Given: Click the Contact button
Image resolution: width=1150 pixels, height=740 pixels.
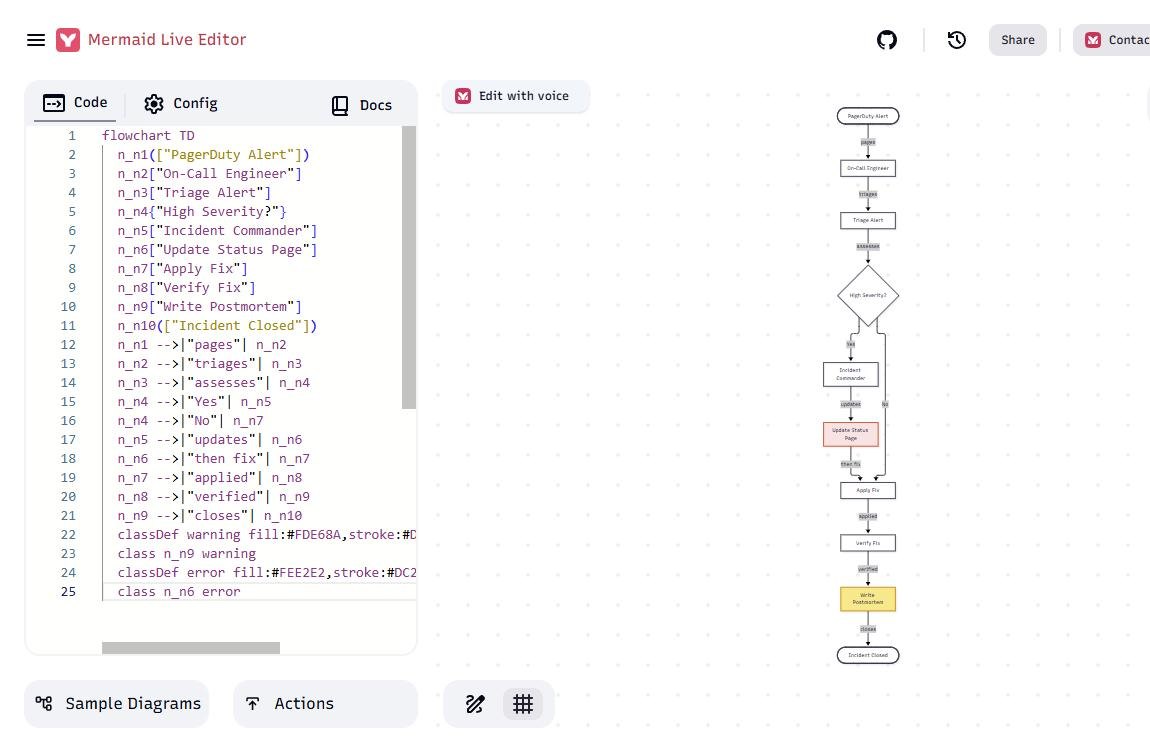Looking at the screenshot, I should tap(1112, 40).
